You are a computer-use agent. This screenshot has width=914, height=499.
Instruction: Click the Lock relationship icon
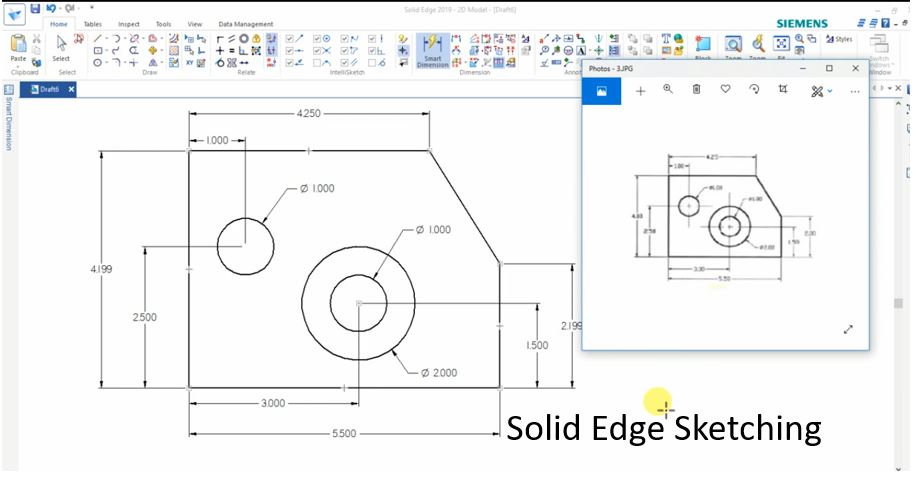coord(256,38)
